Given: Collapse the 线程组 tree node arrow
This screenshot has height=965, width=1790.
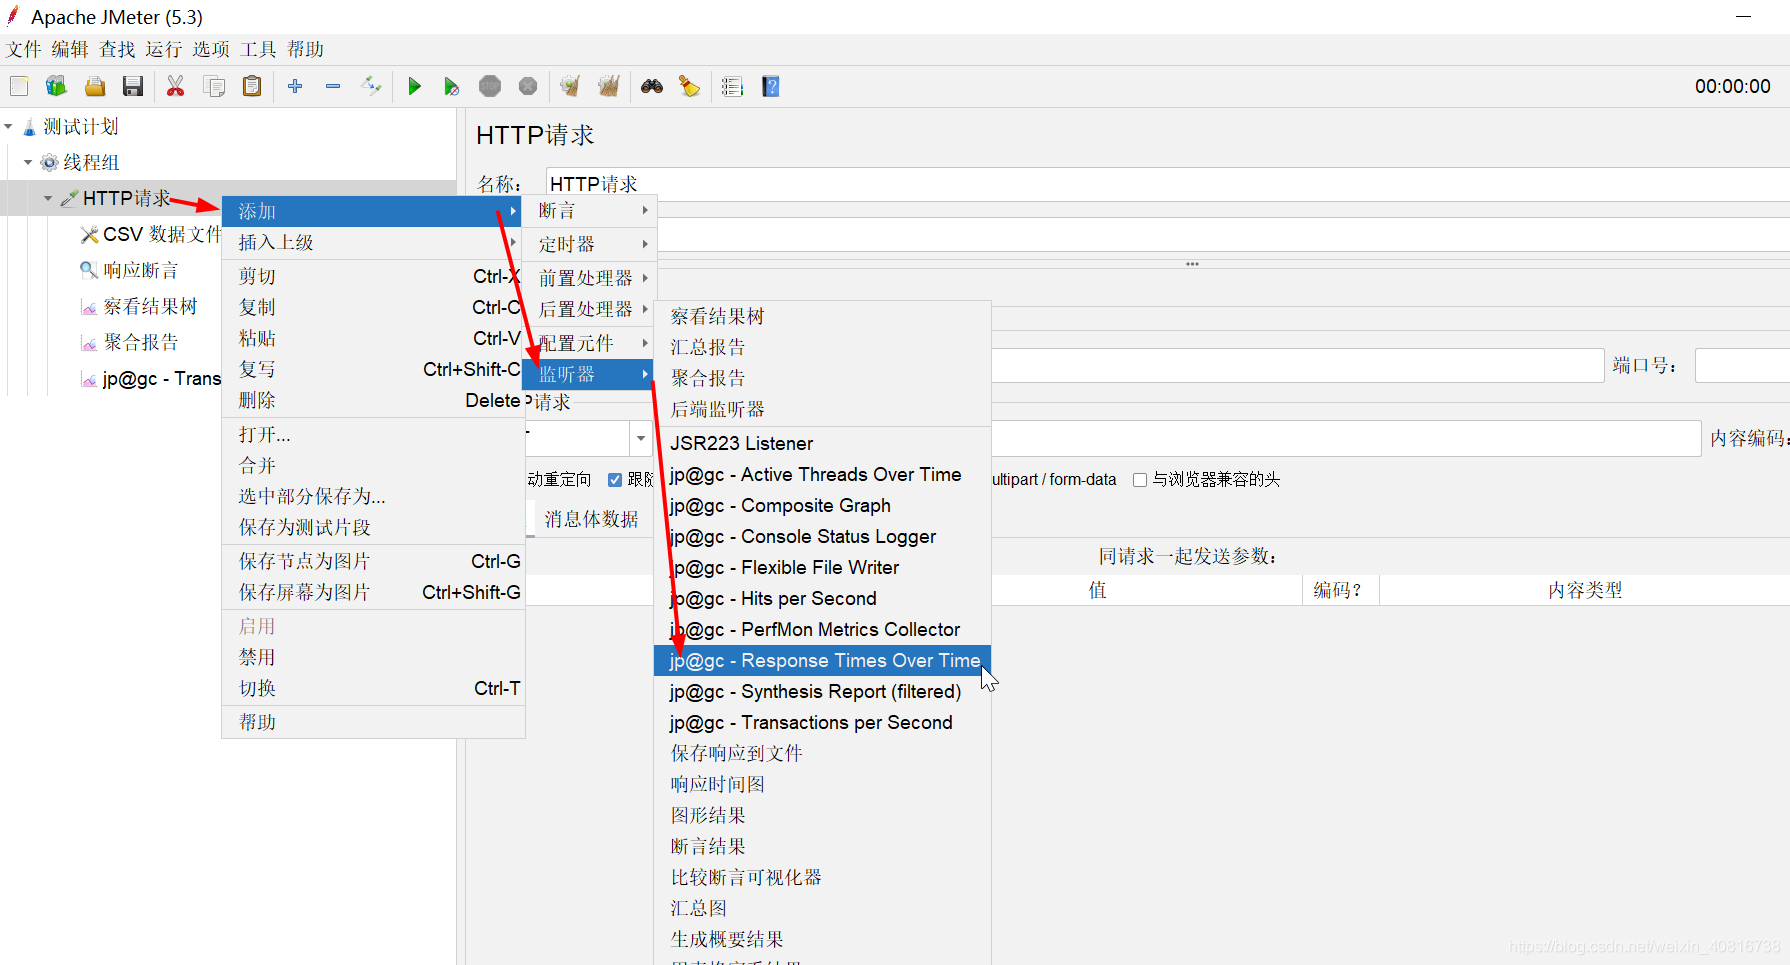Looking at the screenshot, I should pyautogui.click(x=28, y=163).
